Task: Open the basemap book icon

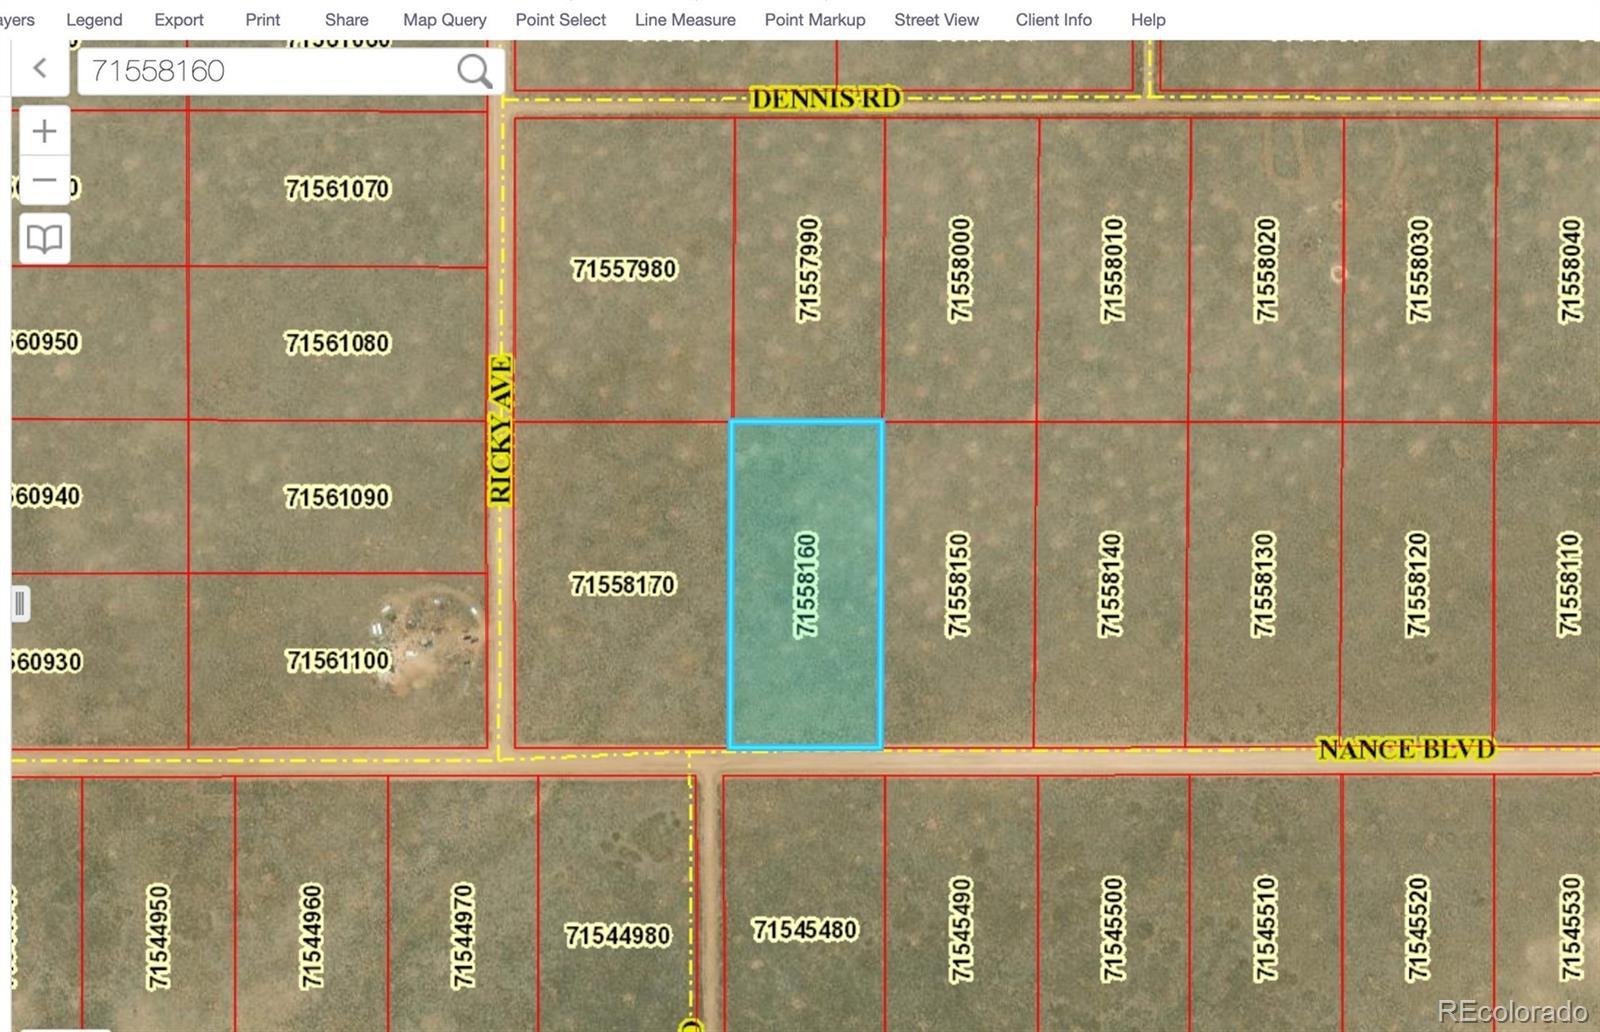Action: click(x=44, y=238)
